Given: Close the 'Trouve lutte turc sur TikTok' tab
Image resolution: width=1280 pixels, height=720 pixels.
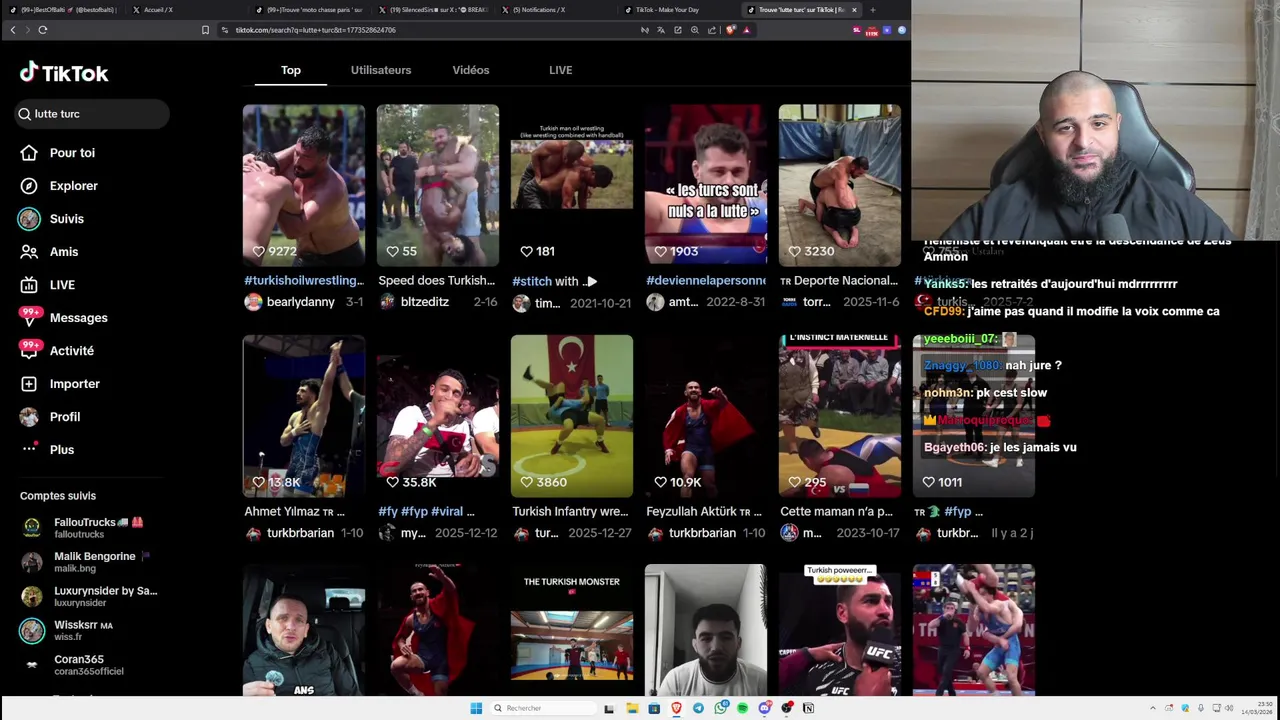Looking at the screenshot, I should point(854,10).
